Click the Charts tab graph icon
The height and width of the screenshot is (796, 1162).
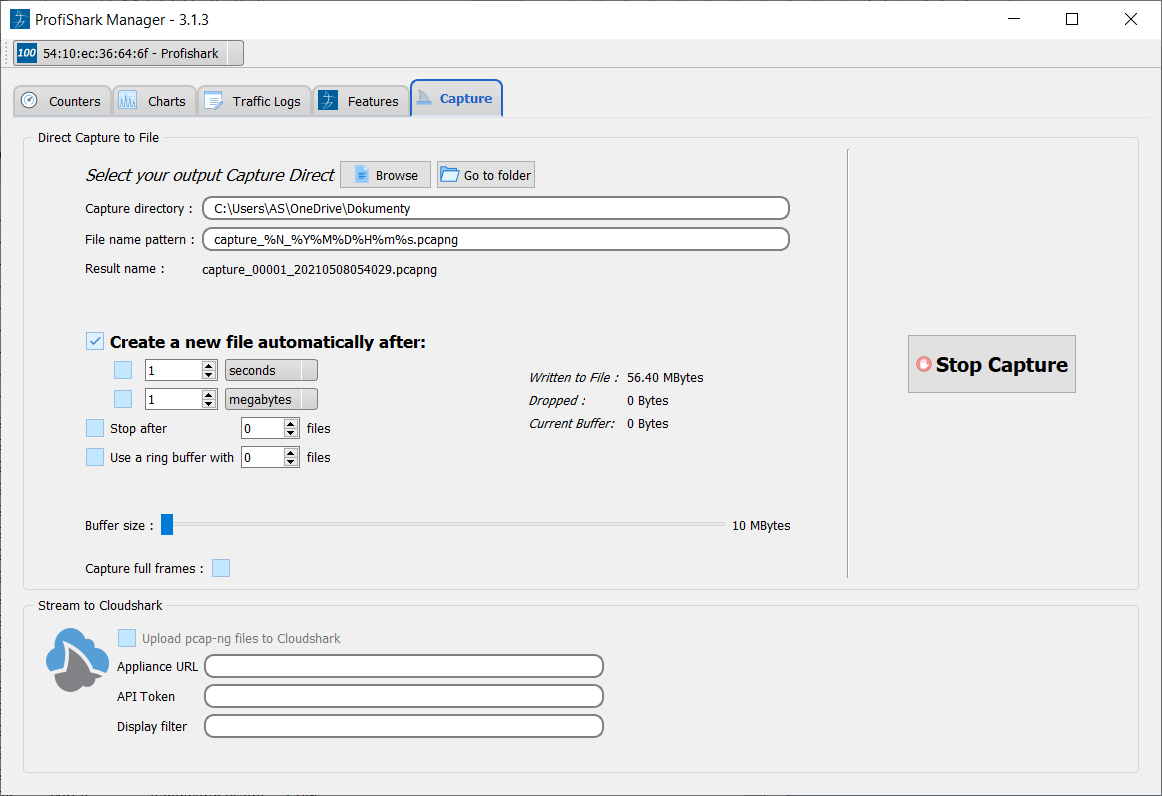tap(127, 101)
